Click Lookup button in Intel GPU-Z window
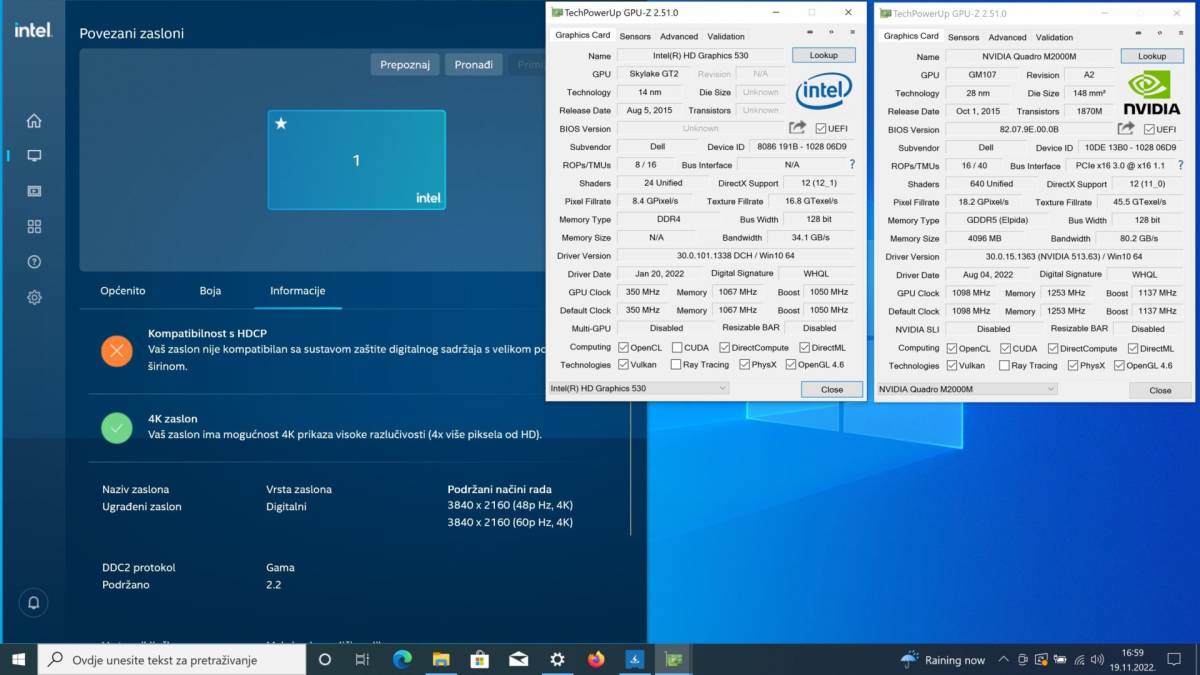 [x=824, y=55]
